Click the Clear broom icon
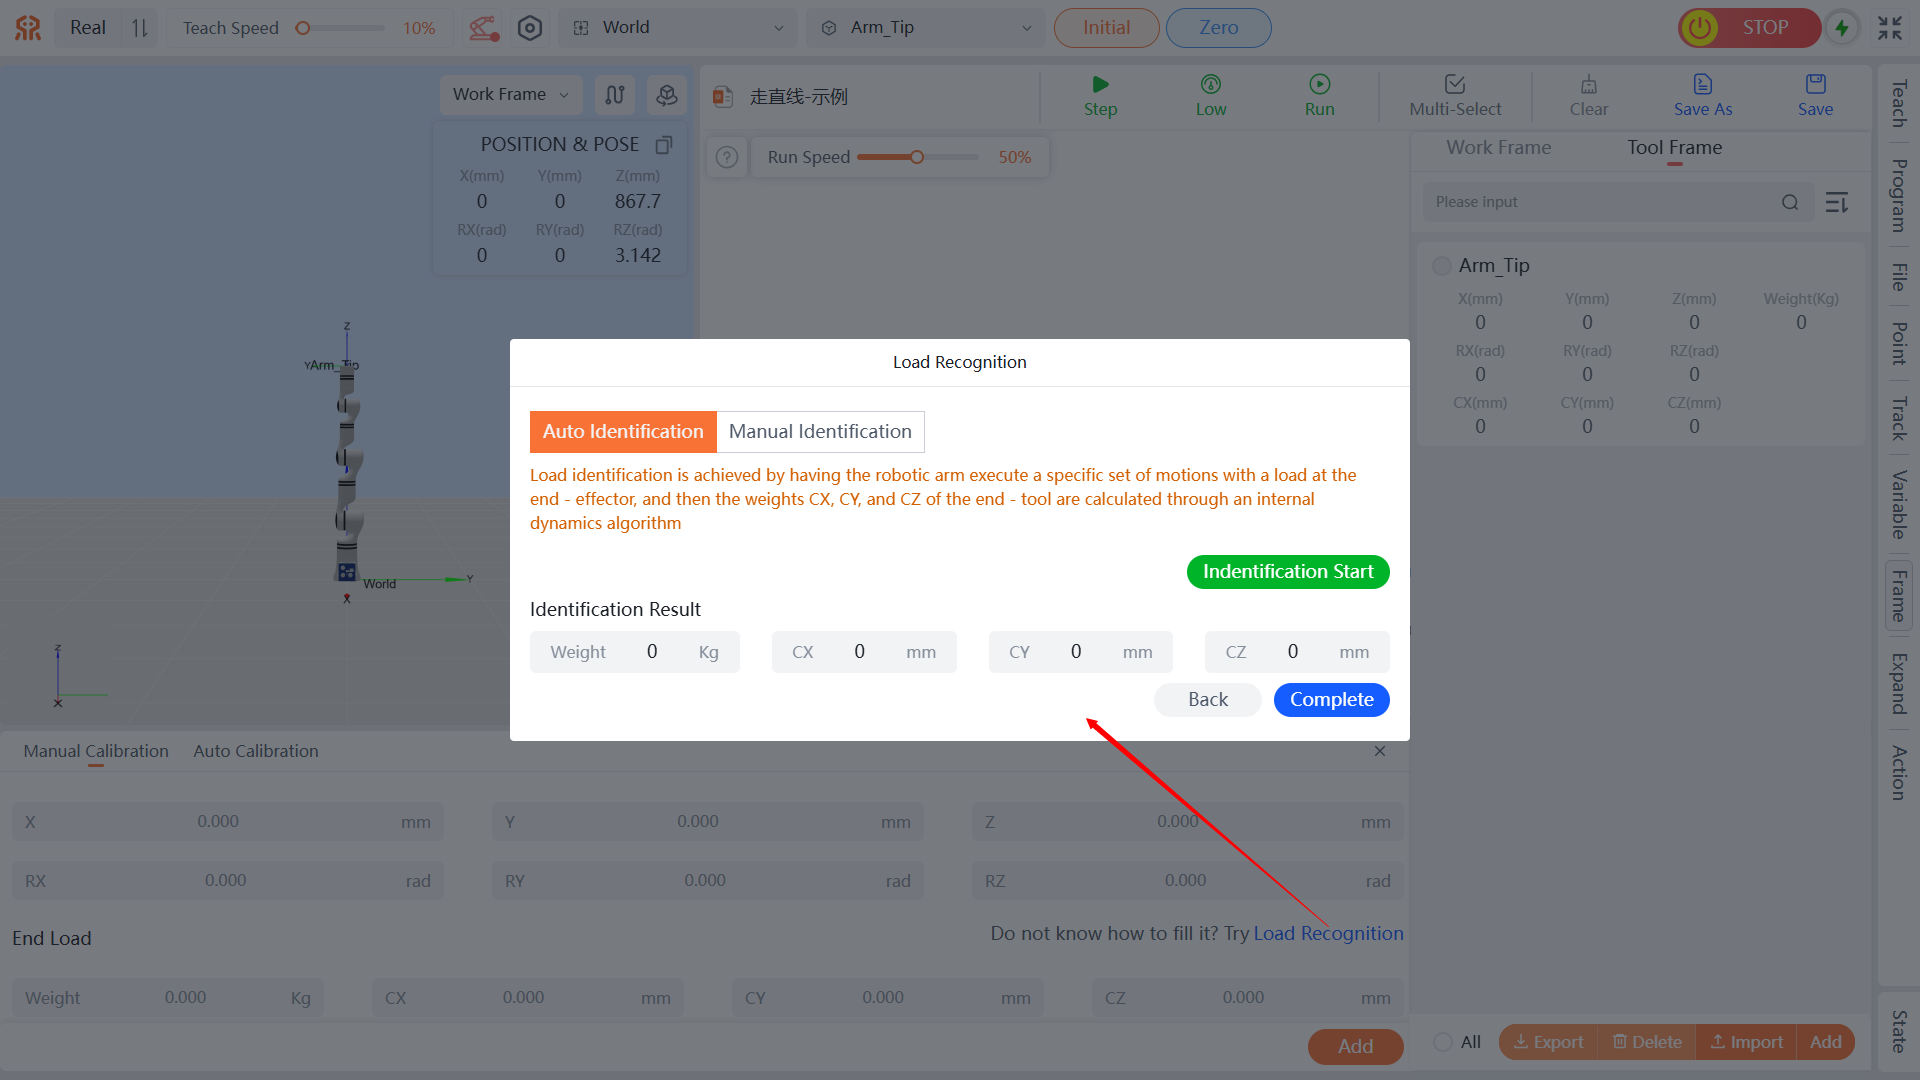This screenshot has width=1920, height=1080. (1588, 85)
